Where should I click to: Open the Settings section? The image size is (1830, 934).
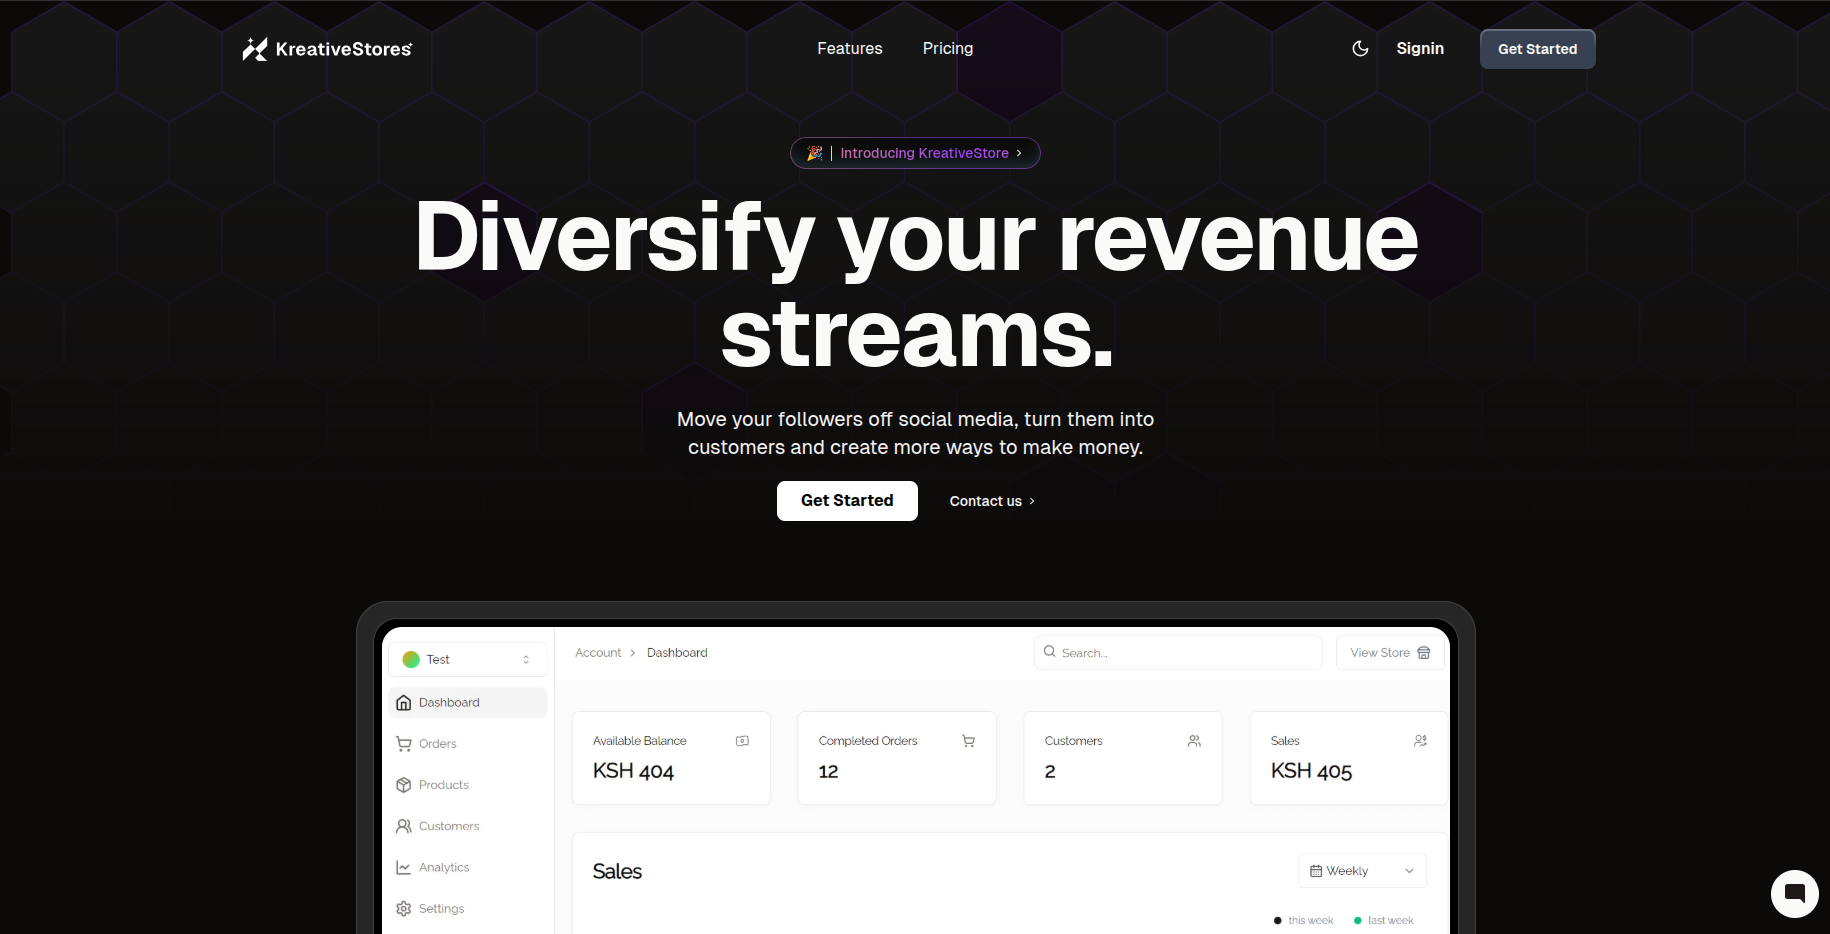click(441, 908)
